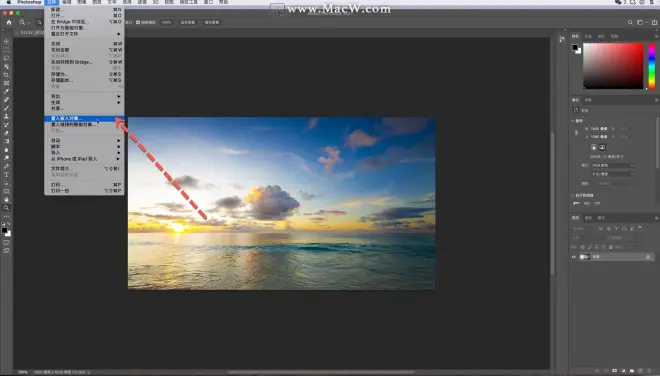Image resolution: width=660 pixels, height=376 pixels.
Task: Expand the Export submenu
Action: pyautogui.click(x=84, y=96)
